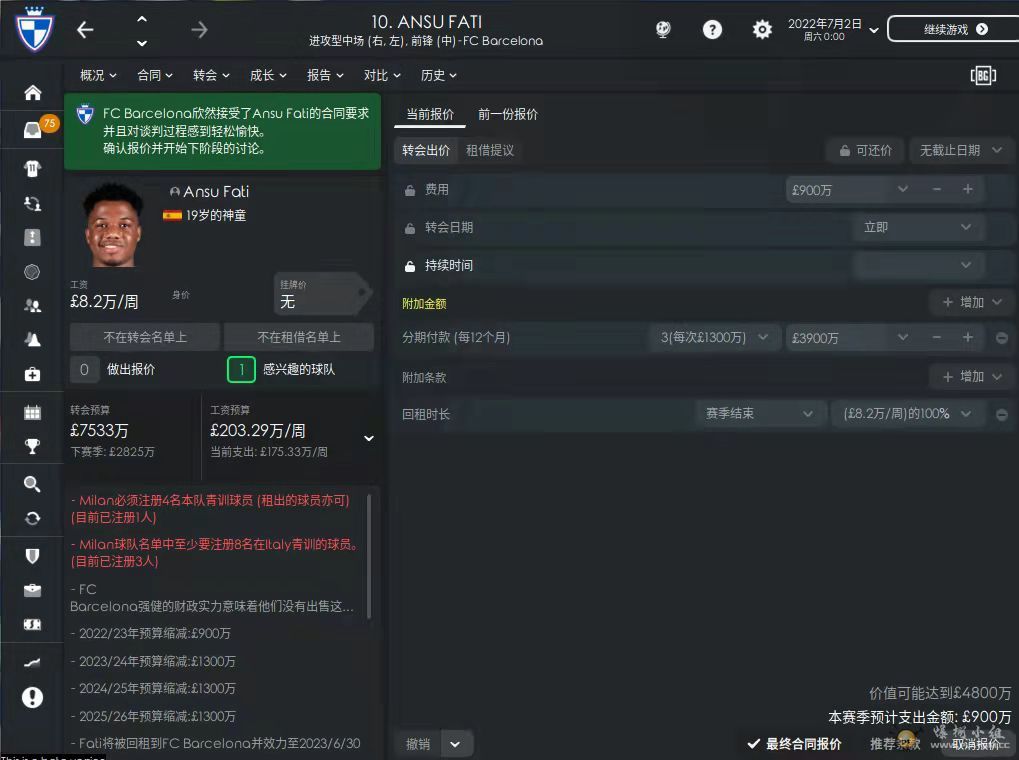
Task: Open the Finances banknote icon
Action: click(32, 624)
